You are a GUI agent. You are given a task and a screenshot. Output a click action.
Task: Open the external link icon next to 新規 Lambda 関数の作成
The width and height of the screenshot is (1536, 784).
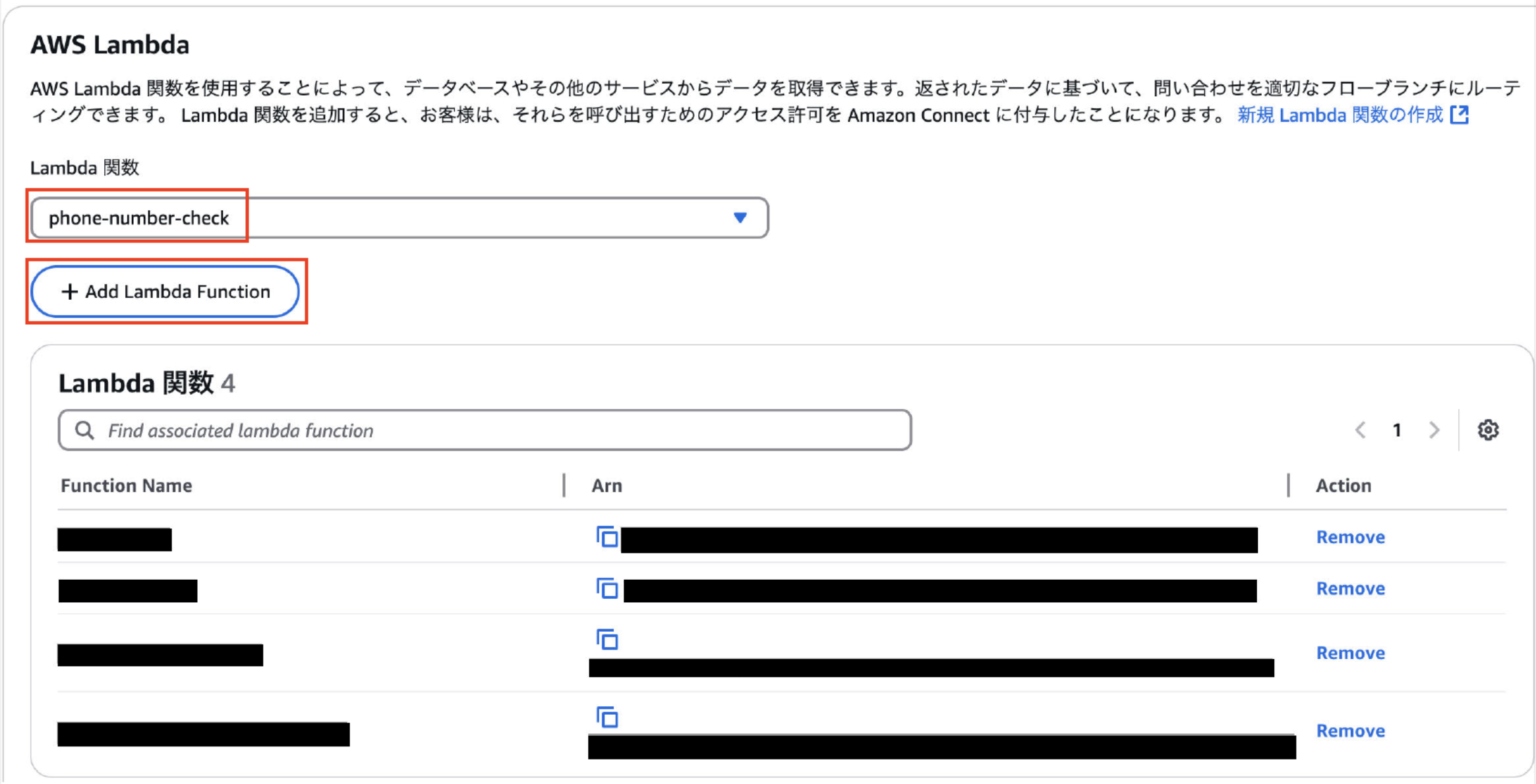[1461, 116]
